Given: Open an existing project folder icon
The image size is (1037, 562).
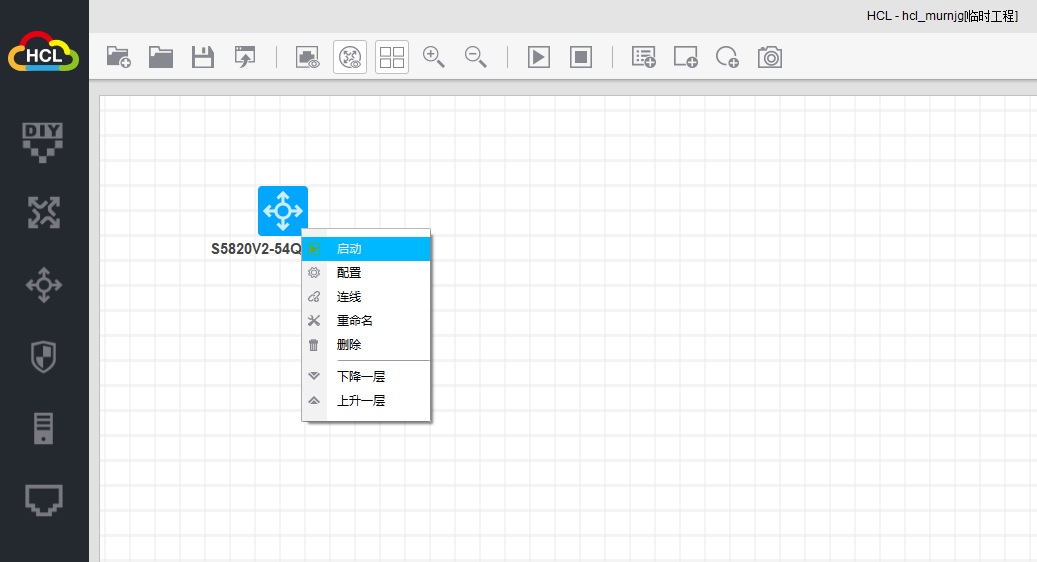Looking at the screenshot, I should 161,57.
